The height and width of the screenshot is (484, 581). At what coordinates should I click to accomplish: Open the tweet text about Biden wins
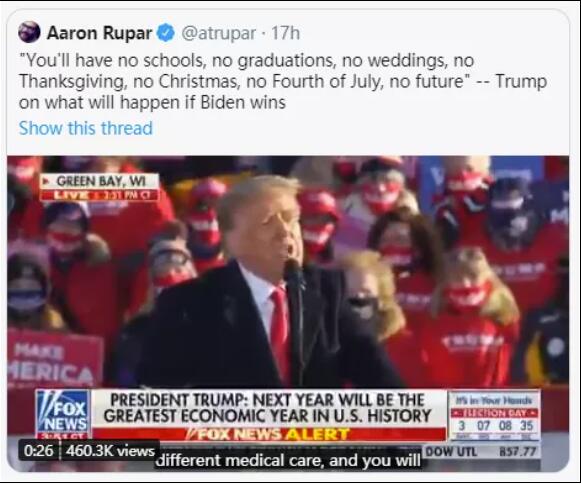pyautogui.click(x=283, y=81)
